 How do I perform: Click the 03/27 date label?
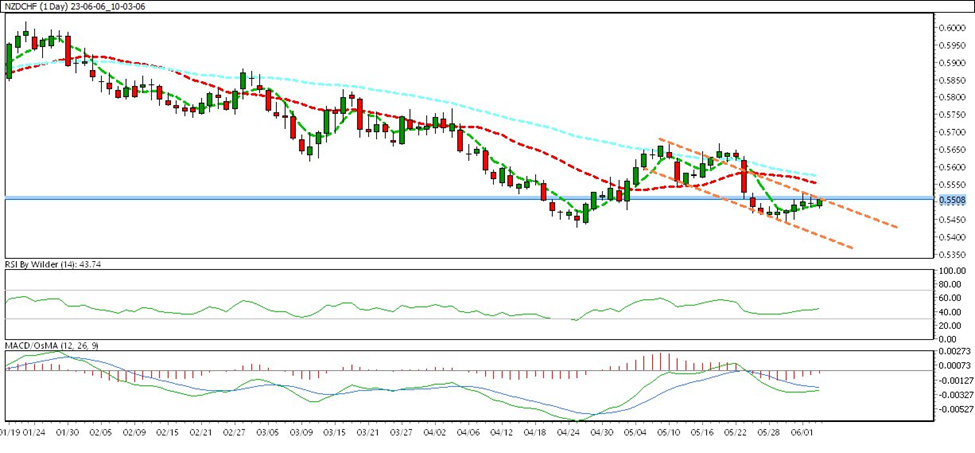pos(402,430)
